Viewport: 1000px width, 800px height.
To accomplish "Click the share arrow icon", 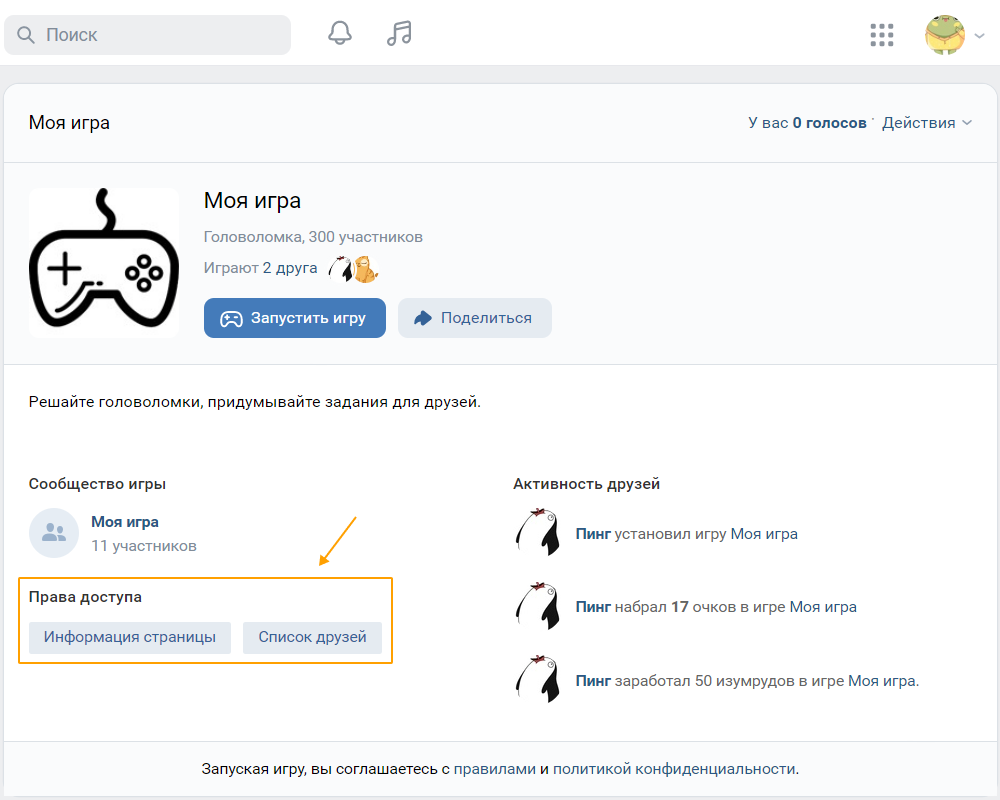I will pos(423,318).
